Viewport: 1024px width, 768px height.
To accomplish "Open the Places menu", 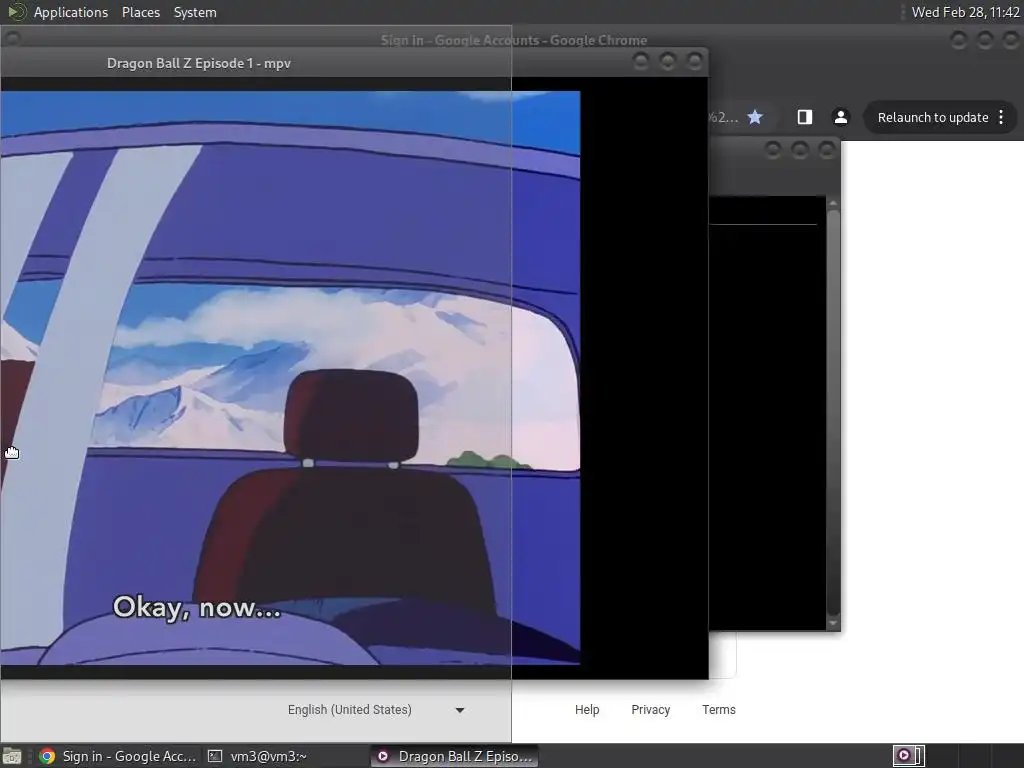I will pyautogui.click(x=140, y=12).
